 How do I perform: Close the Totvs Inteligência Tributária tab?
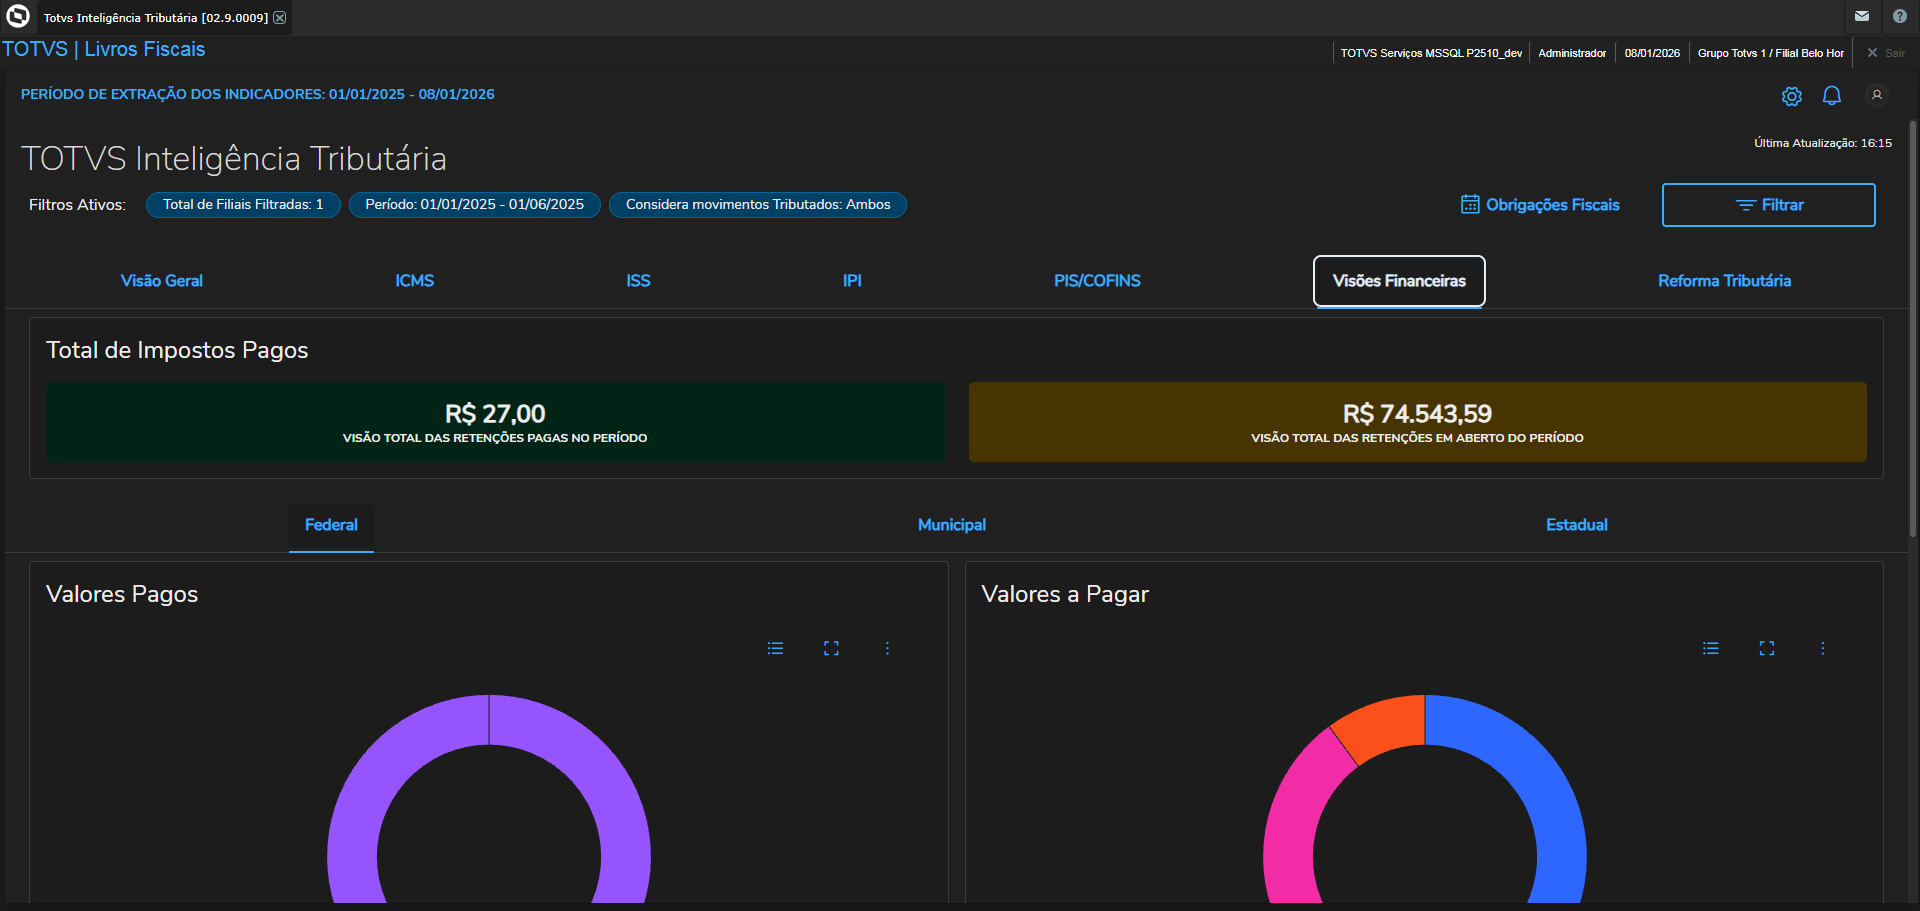[280, 18]
